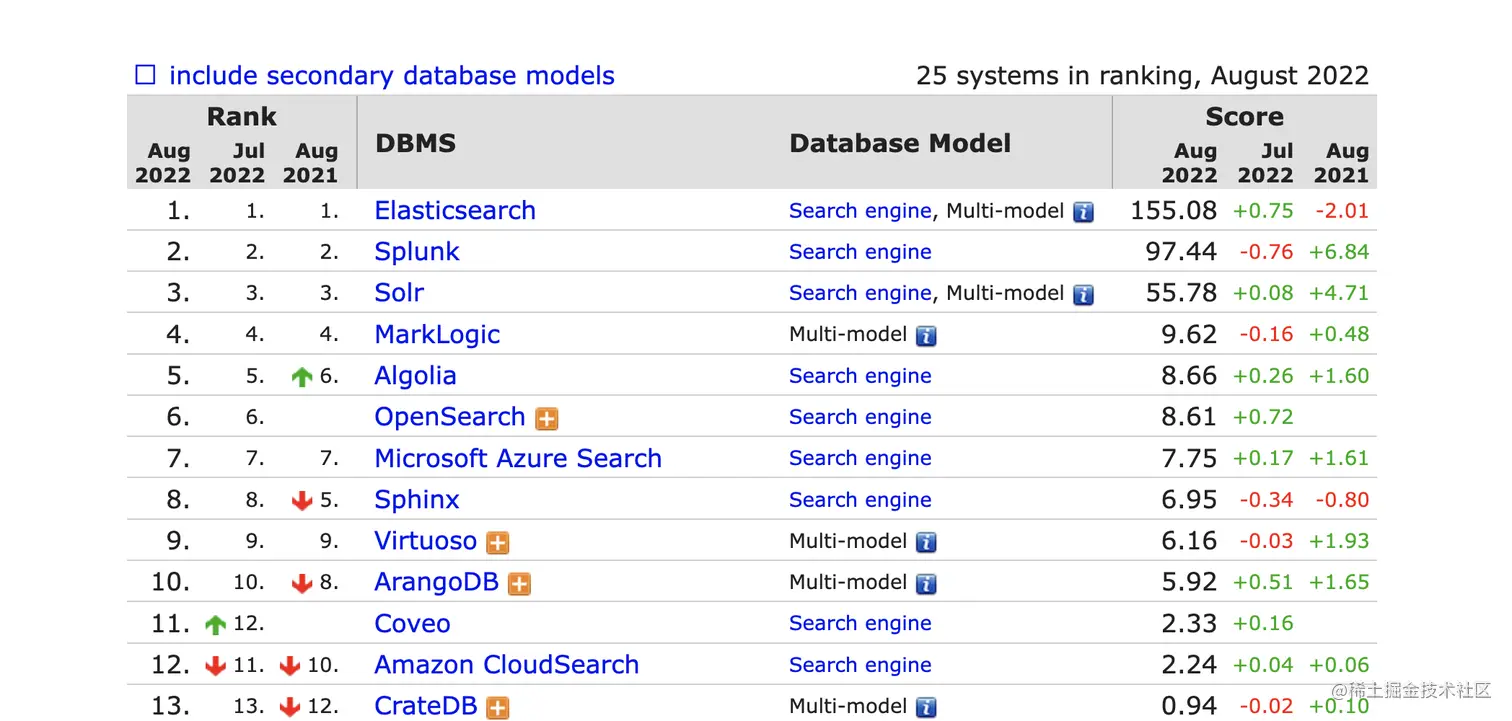Open the Sphinx DBMS link

[417, 500]
